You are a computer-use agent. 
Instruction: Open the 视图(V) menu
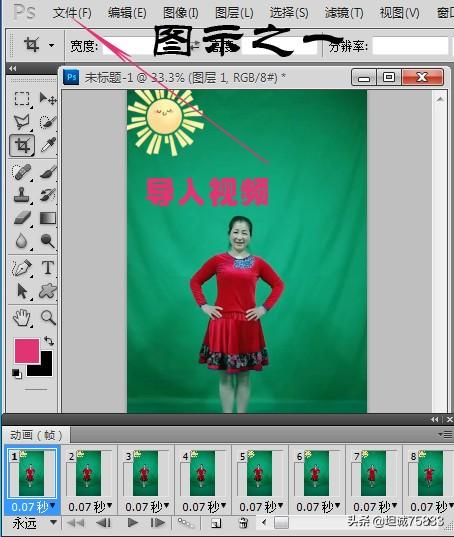point(400,13)
